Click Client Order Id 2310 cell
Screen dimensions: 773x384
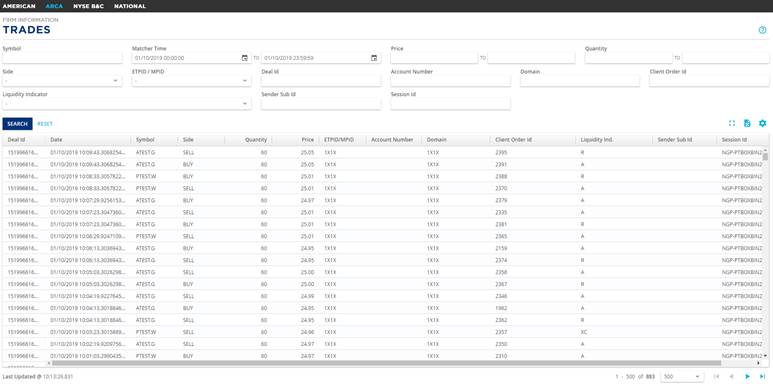coord(501,356)
